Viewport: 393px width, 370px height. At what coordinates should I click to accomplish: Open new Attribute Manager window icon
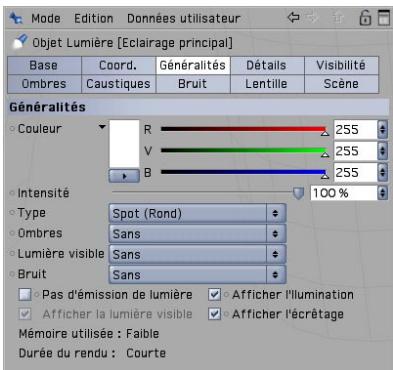pos(384,18)
